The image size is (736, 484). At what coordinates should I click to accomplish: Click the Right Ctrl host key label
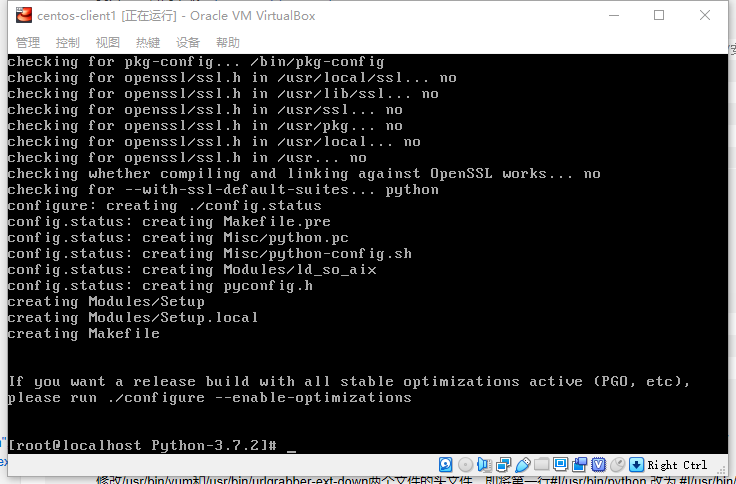tap(677, 465)
